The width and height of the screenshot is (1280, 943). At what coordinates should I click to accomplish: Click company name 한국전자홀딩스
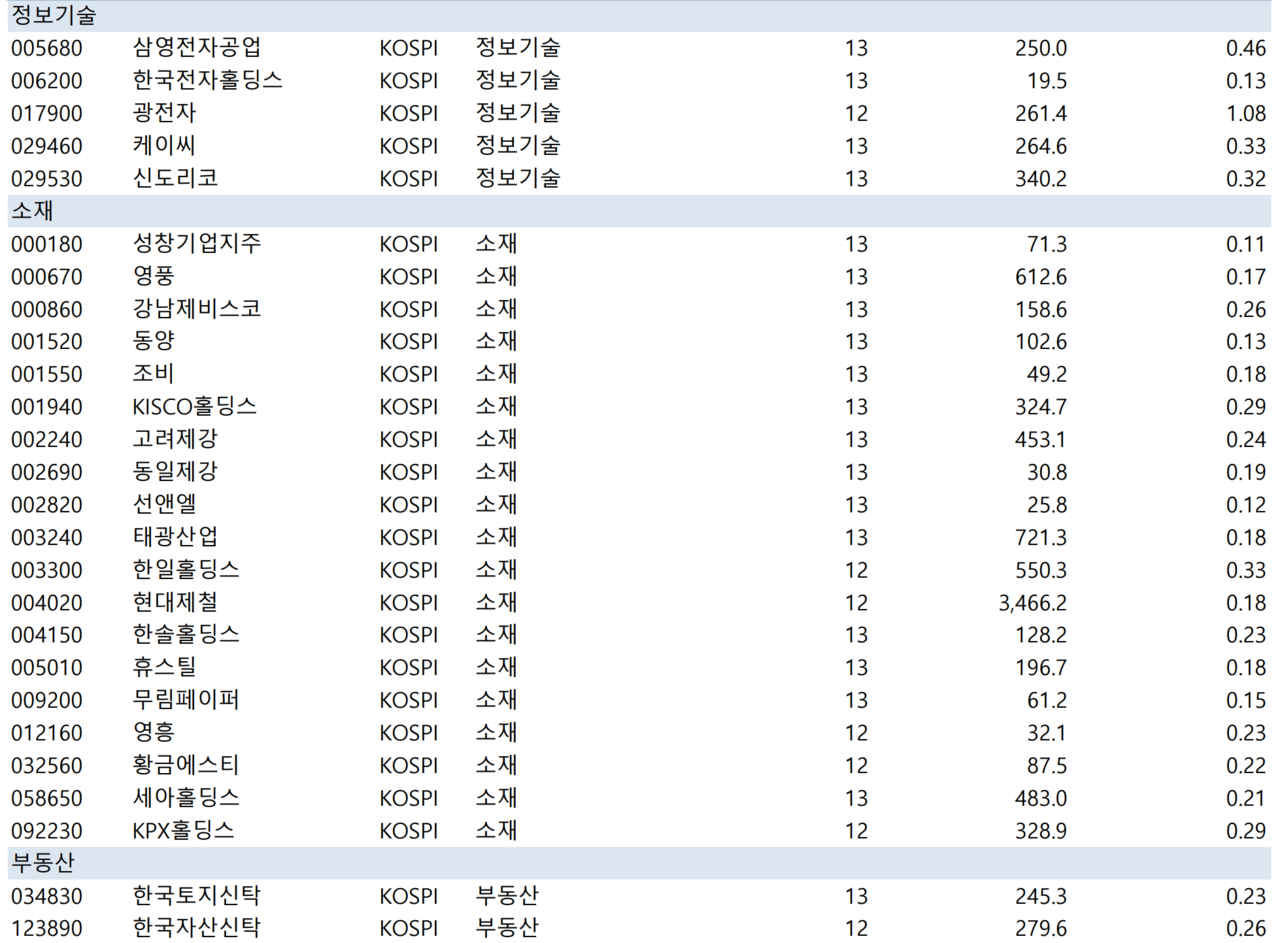[207, 81]
